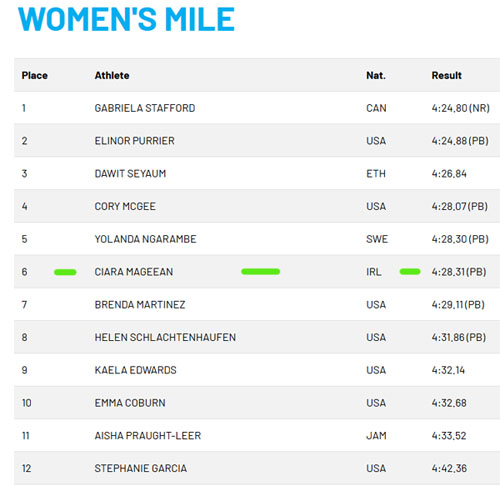Click the Nat. column header
This screenshot has width=500, height=486.
pyautogui.click(x=376, y=75)
